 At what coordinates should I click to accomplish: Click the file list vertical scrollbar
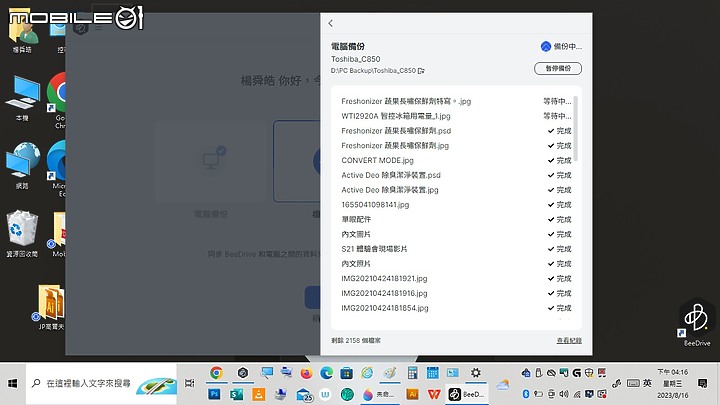(x=575, y=129)
